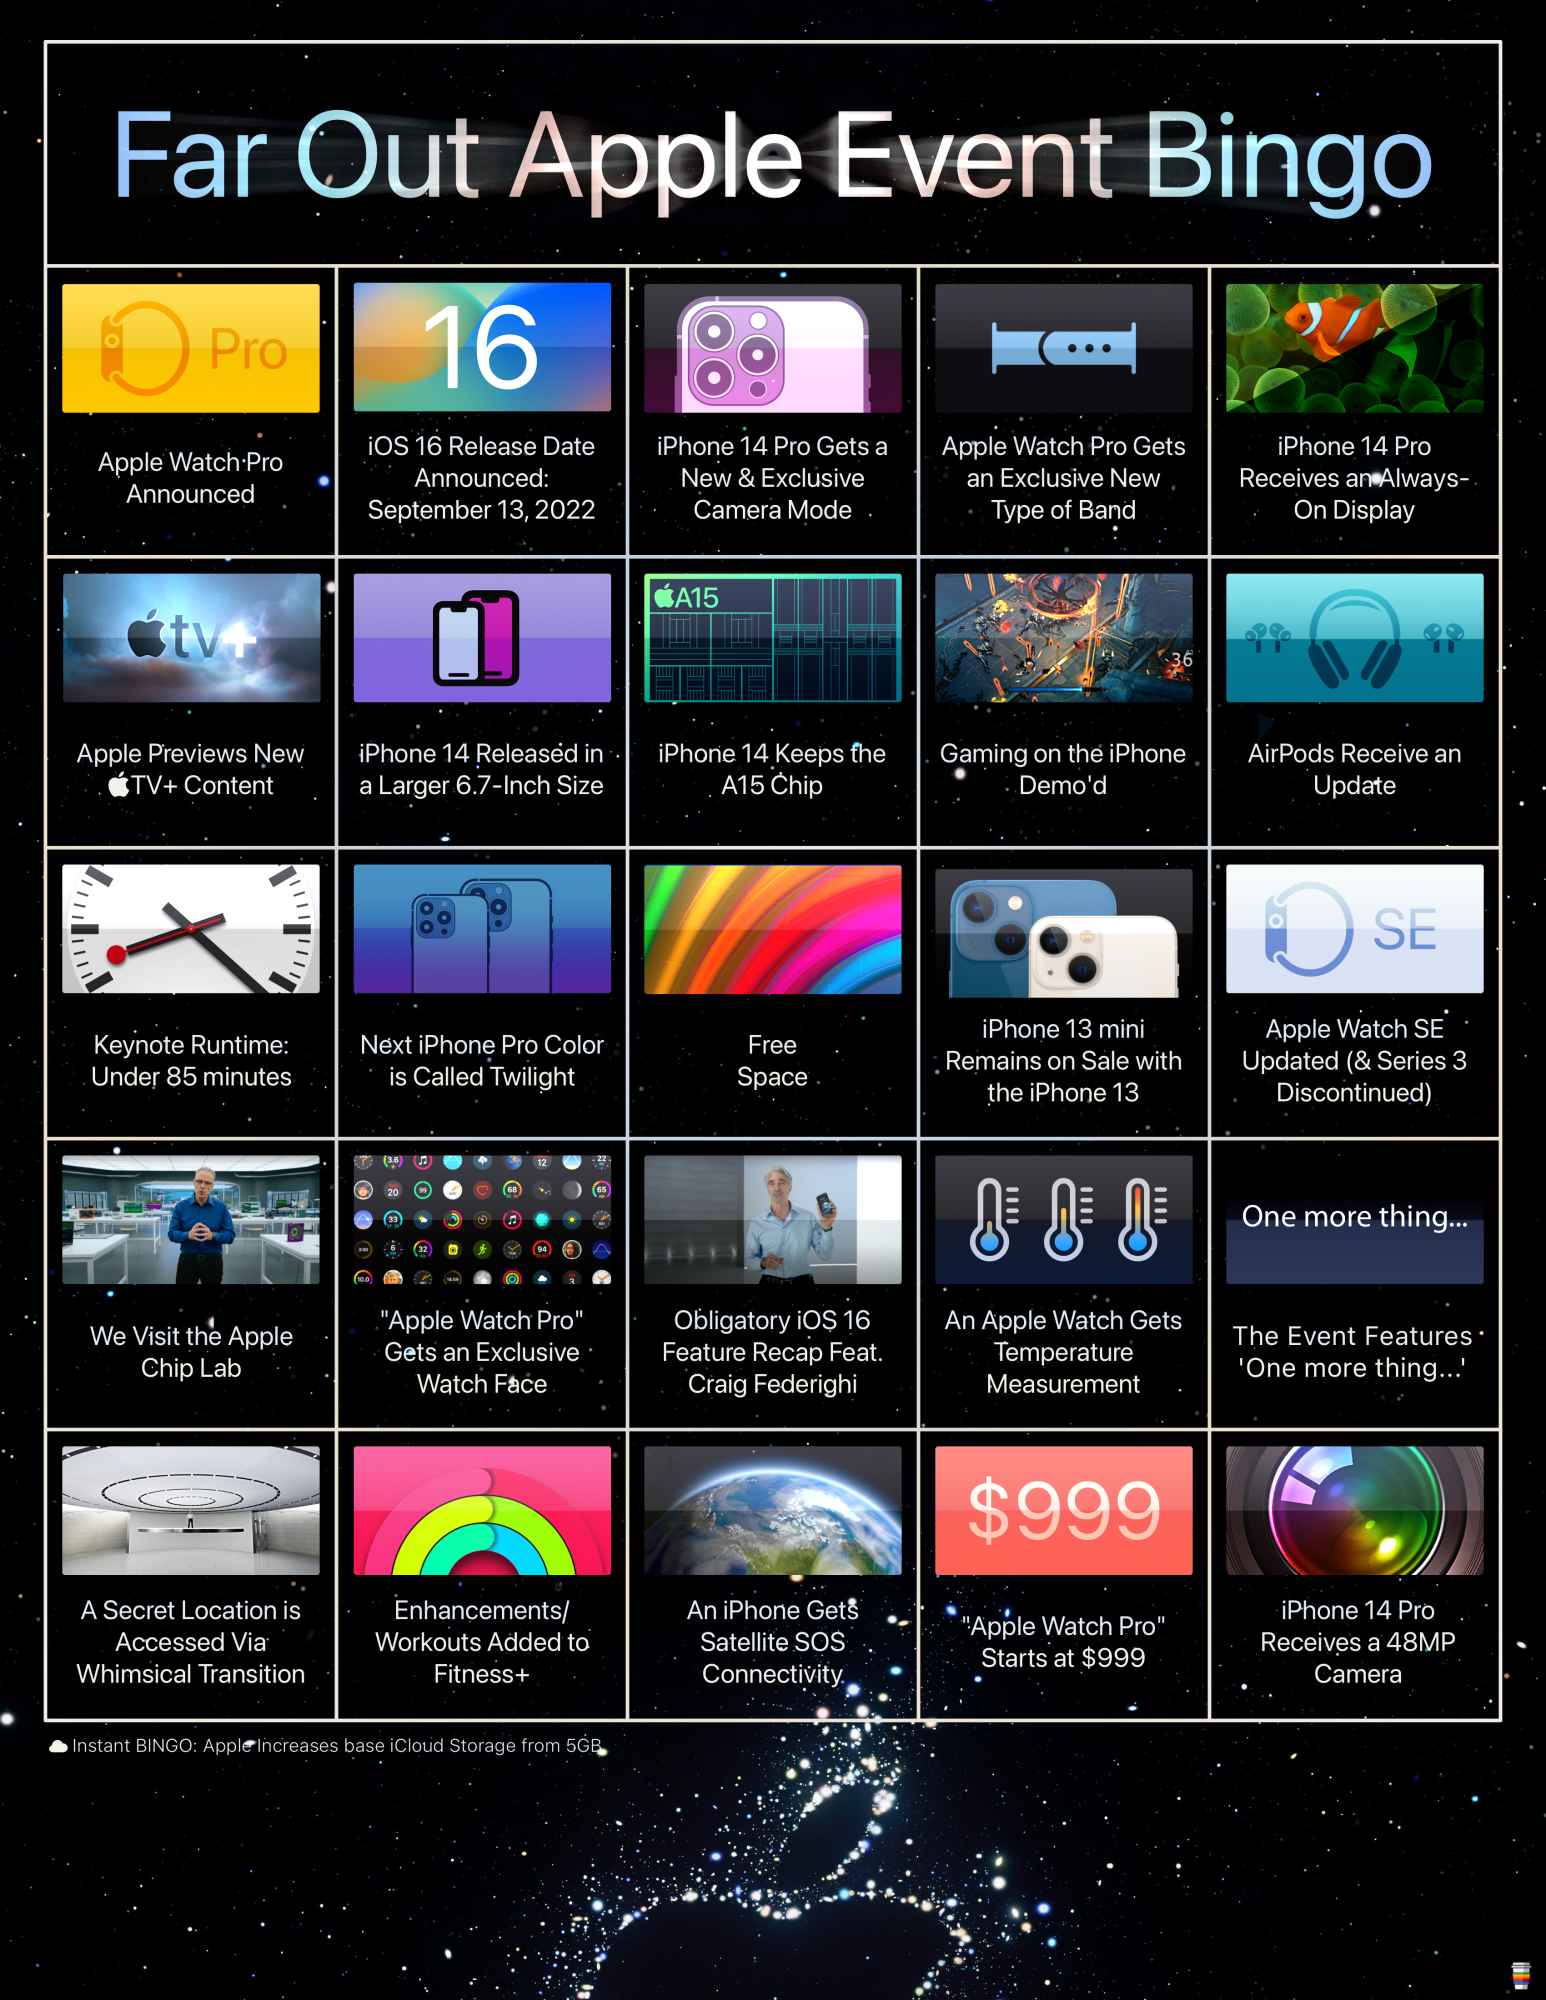Select the blue iPhone Pro outline graphic

click(482, 929)
